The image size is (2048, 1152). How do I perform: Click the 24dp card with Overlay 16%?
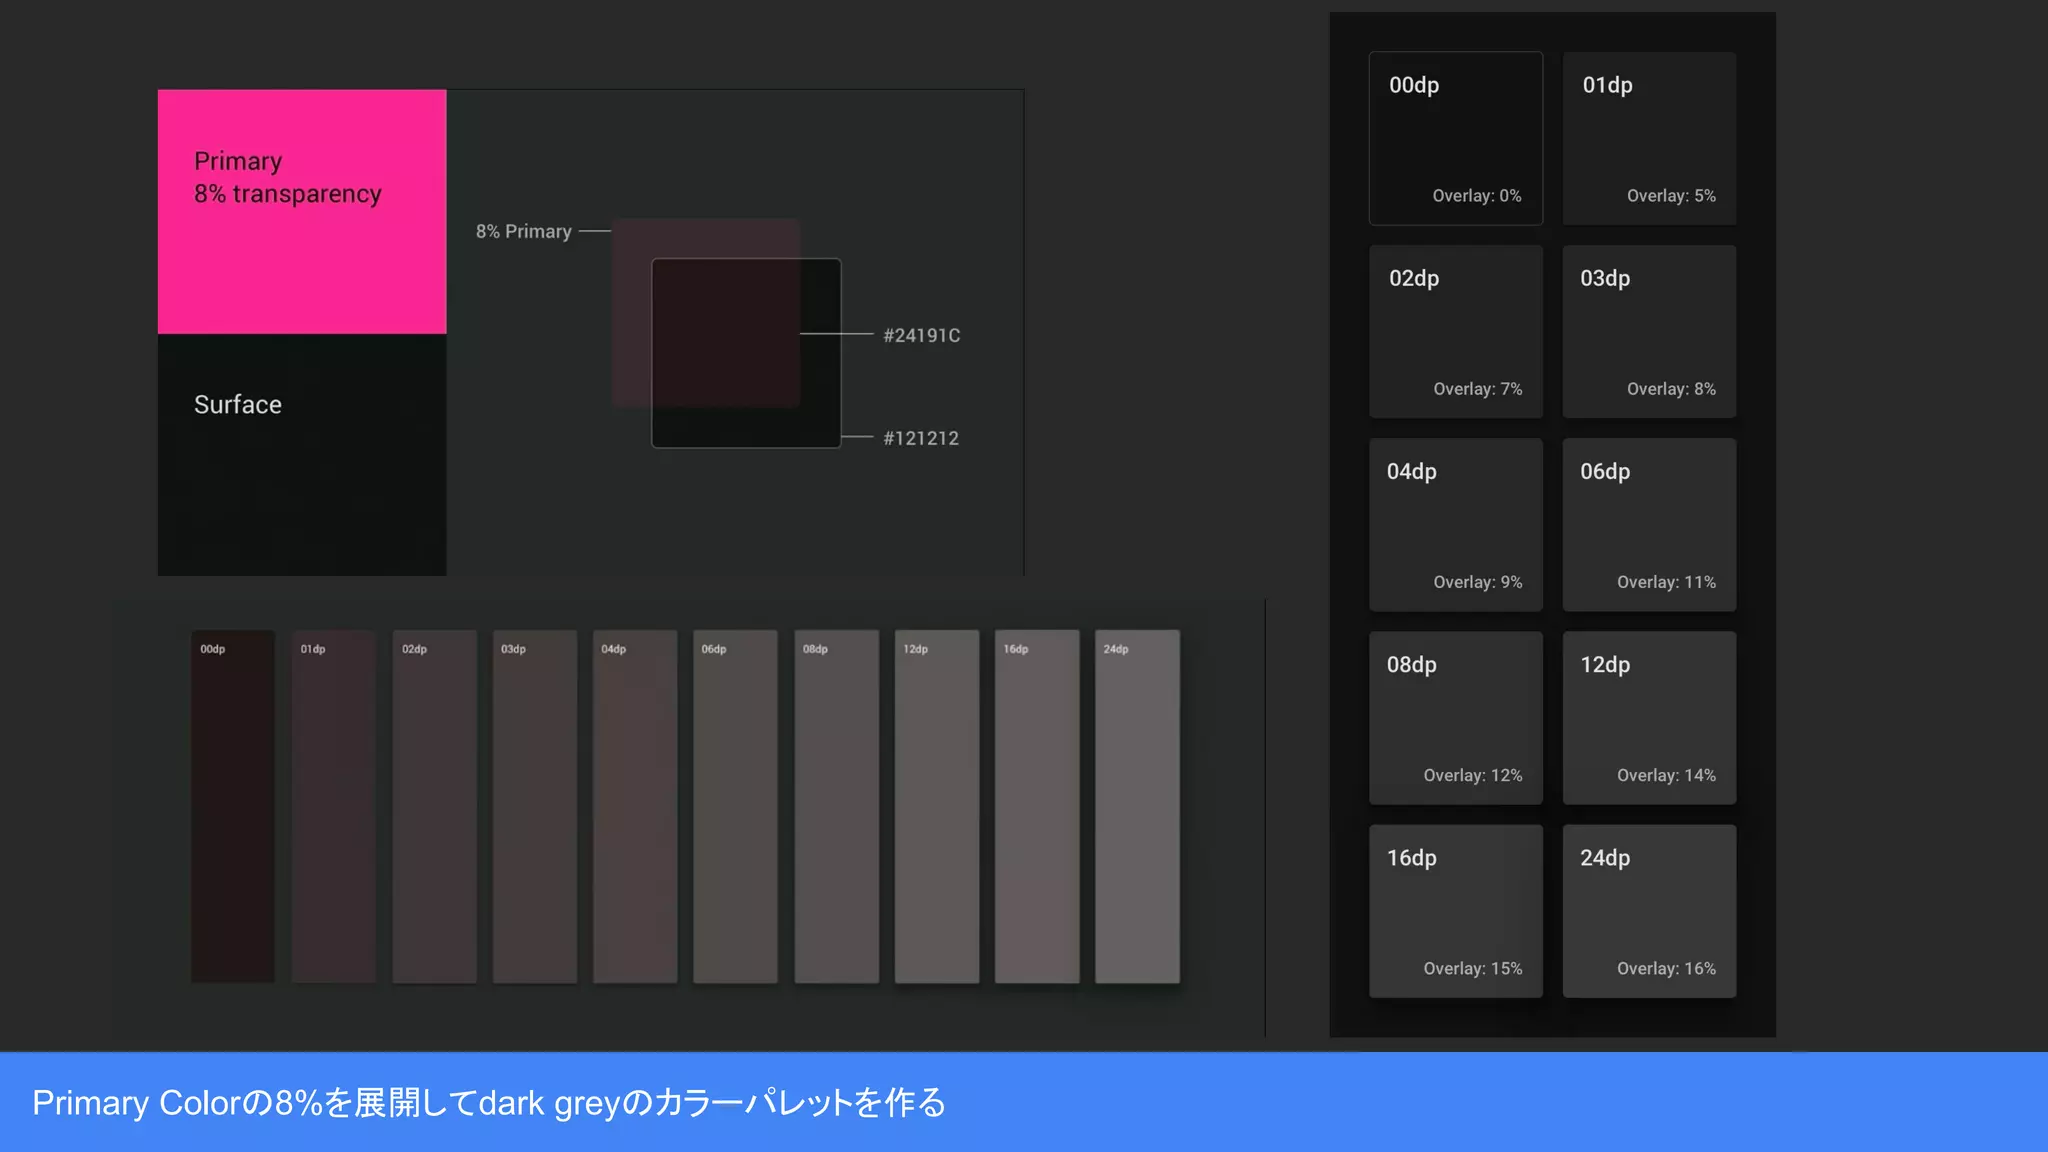pos(1650,910)
